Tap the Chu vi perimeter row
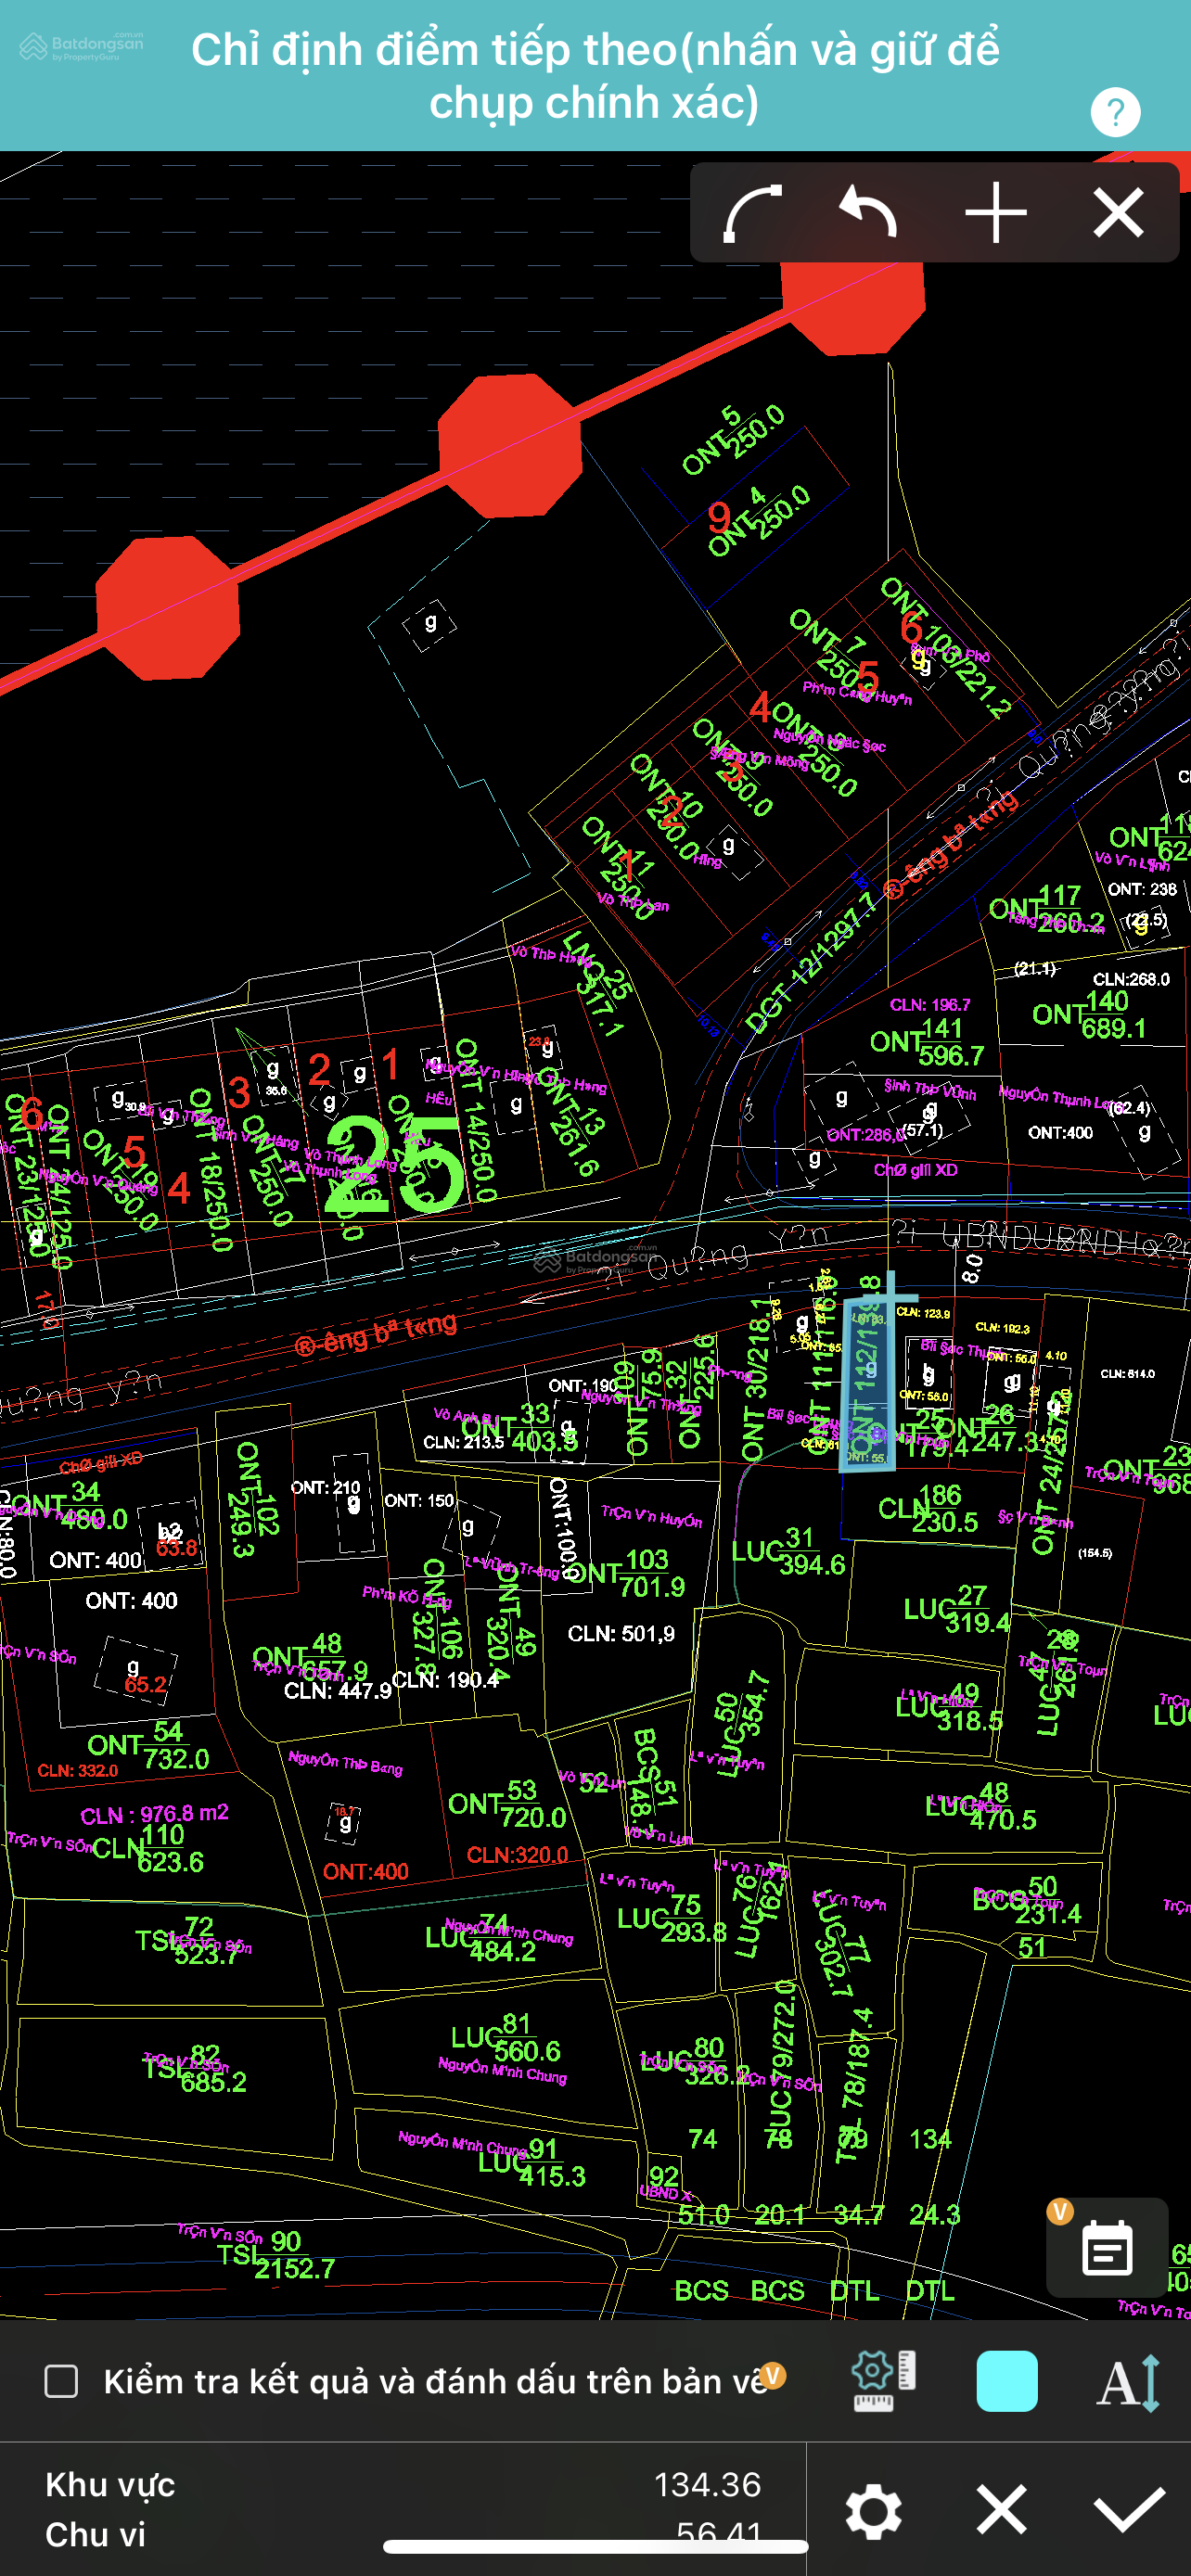 [96, 2534]
